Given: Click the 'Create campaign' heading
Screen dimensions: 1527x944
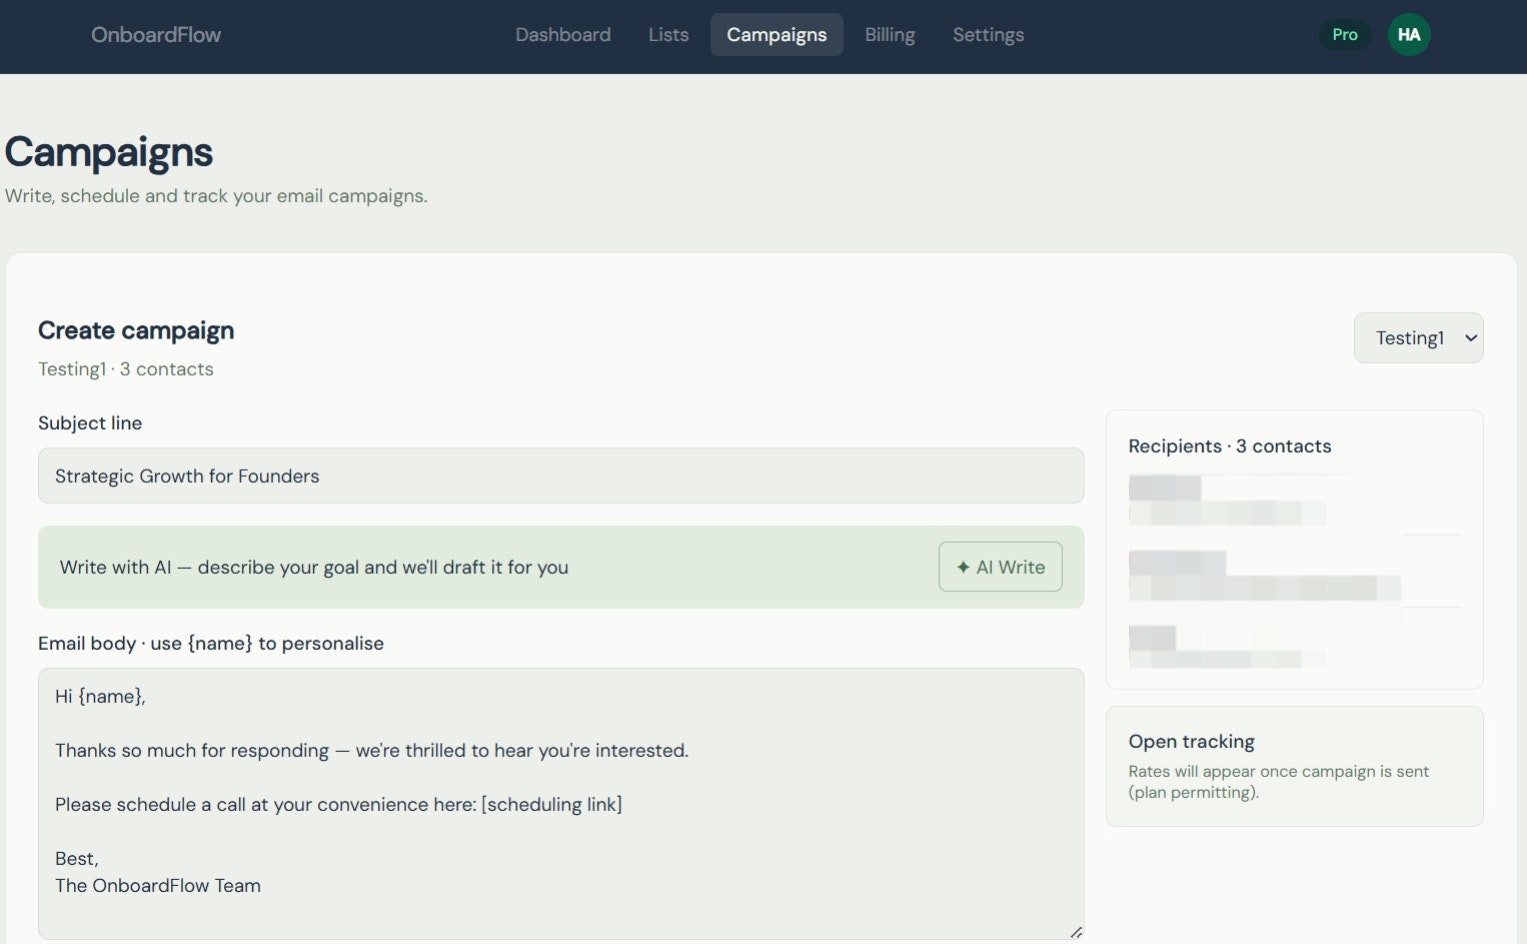Looking at the screenshot, I should click(x=136, y=331).
